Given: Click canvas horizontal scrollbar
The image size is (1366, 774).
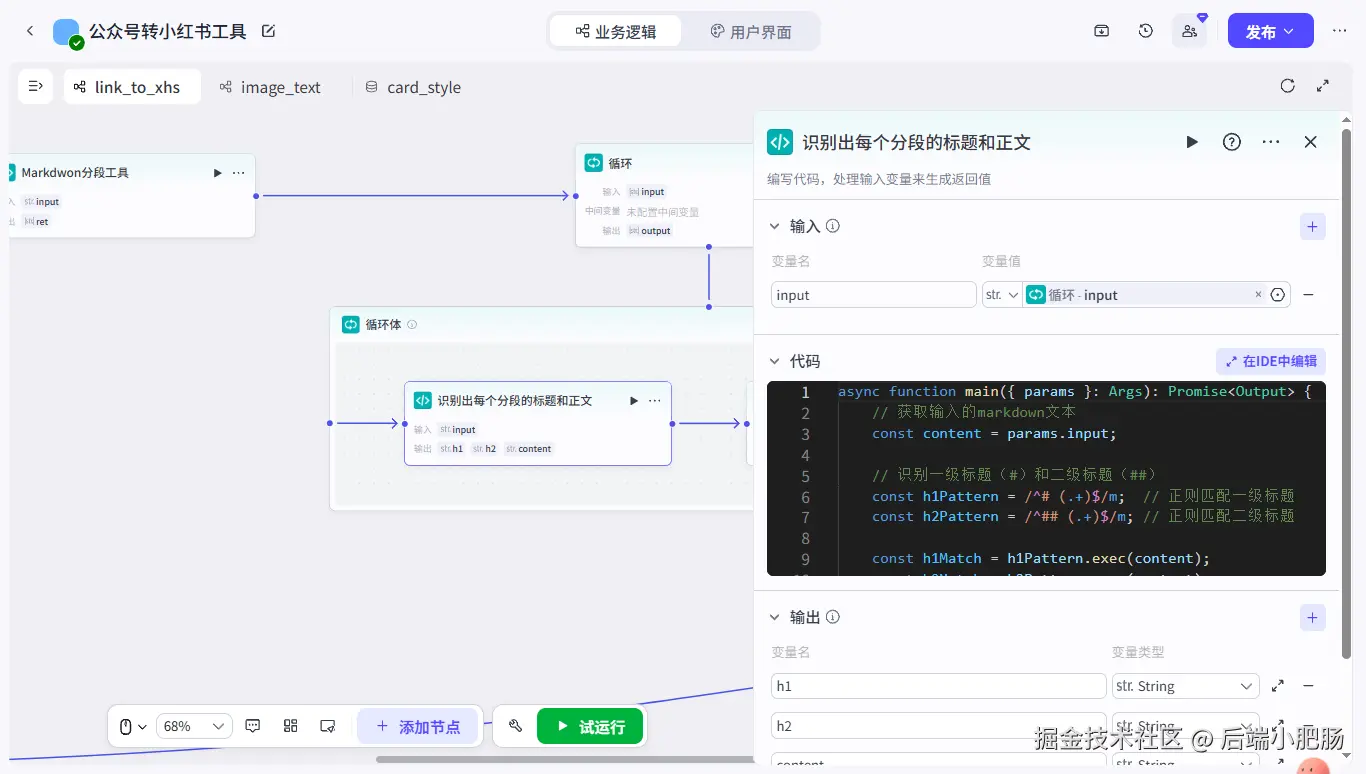Looking at the screenshot, I should point(565,759).
